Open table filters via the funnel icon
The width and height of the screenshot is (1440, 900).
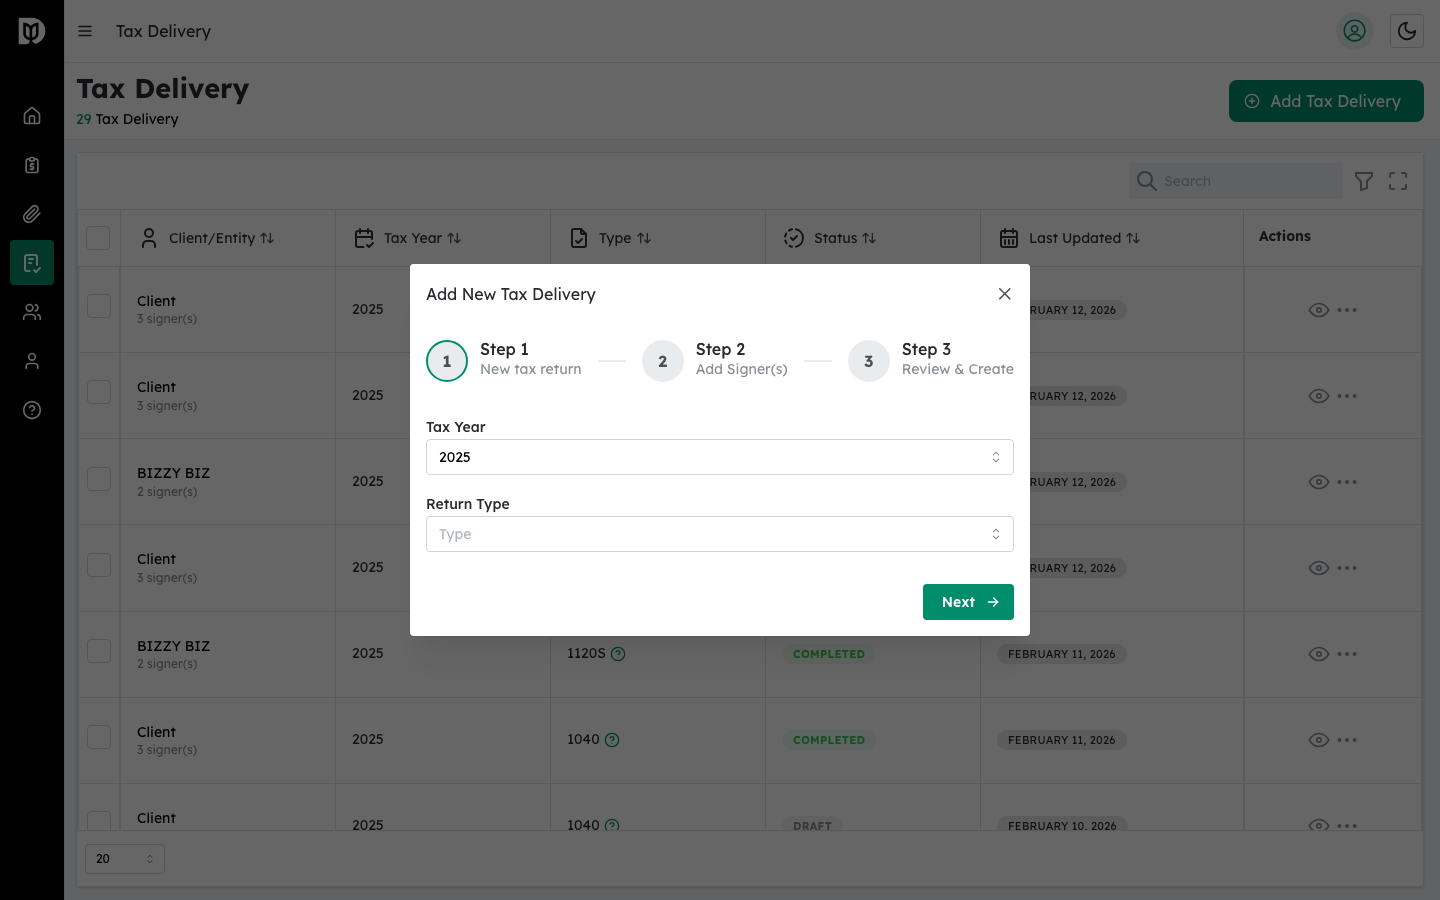point(1363,181)
